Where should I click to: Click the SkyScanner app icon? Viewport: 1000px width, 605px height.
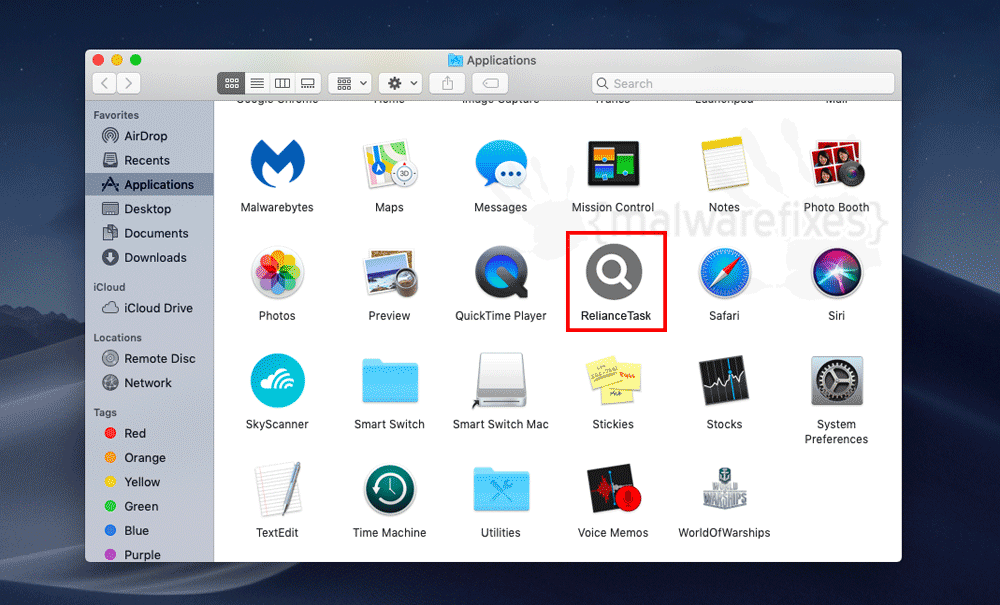(277, 381)
